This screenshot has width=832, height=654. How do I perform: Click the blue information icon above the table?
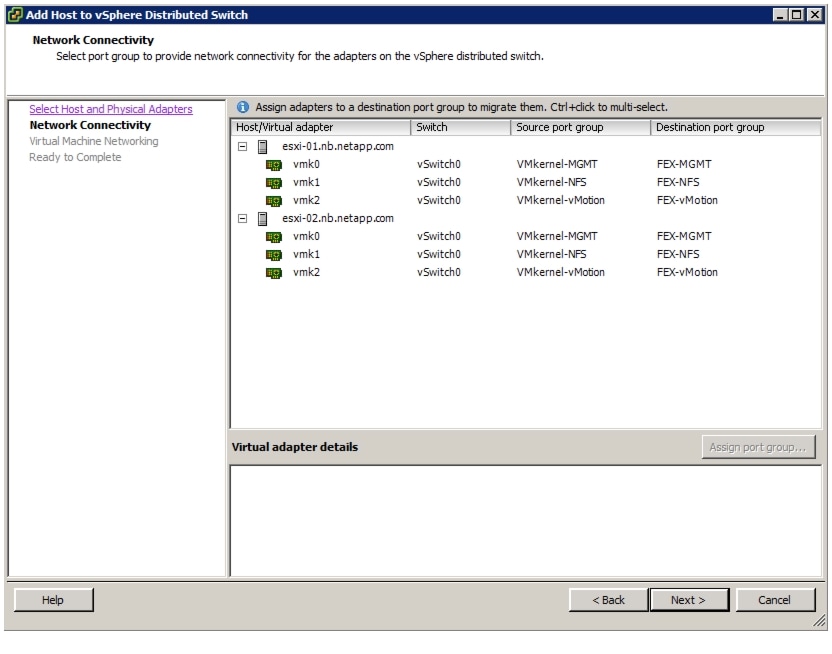tap(242, 107)
